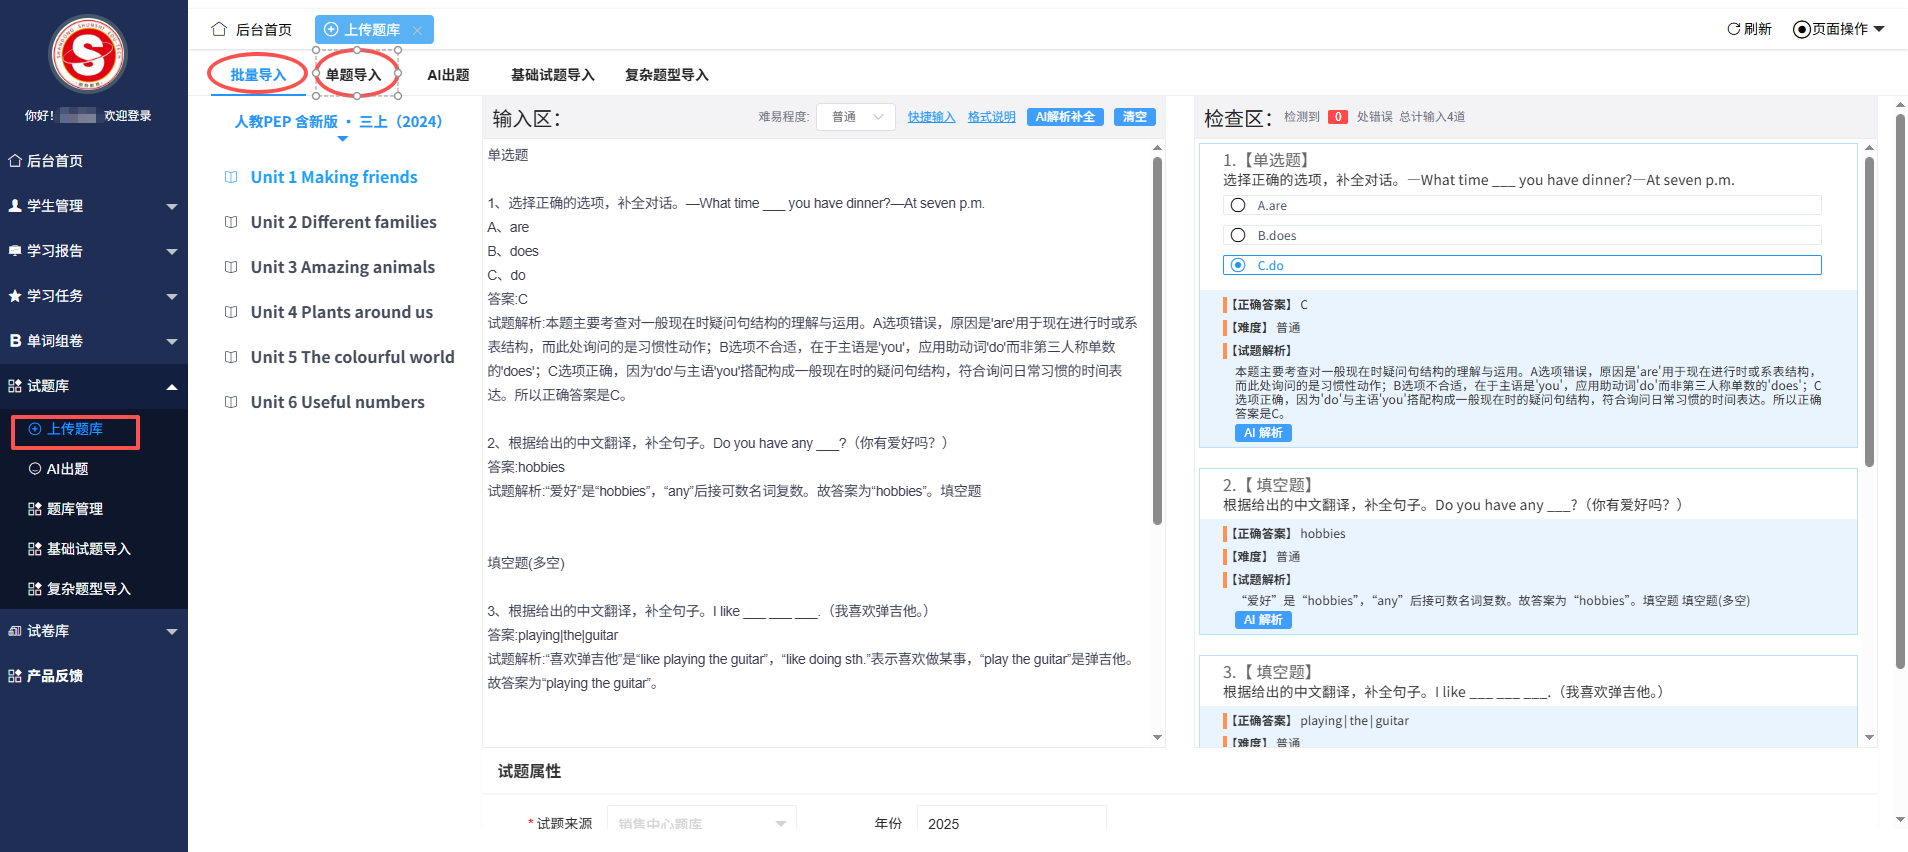Click the AI解析补全 button
This screenshot has height=852, width=1908.
click(x=1065, y=117)
